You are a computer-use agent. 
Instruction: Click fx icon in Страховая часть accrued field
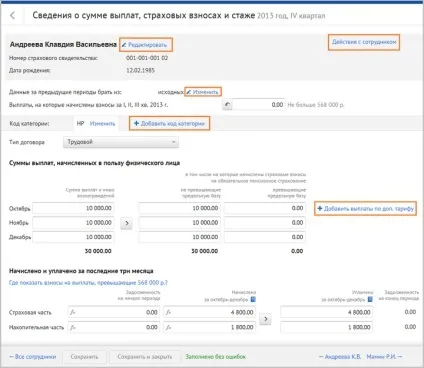169,312
